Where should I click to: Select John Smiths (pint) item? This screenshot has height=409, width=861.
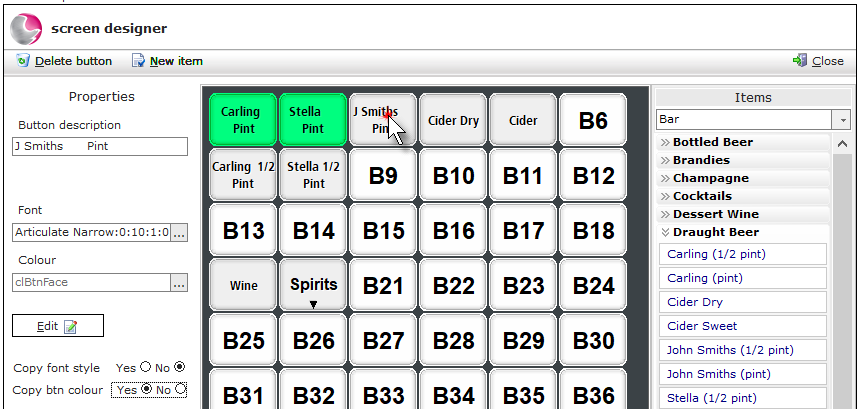(743, 374)
